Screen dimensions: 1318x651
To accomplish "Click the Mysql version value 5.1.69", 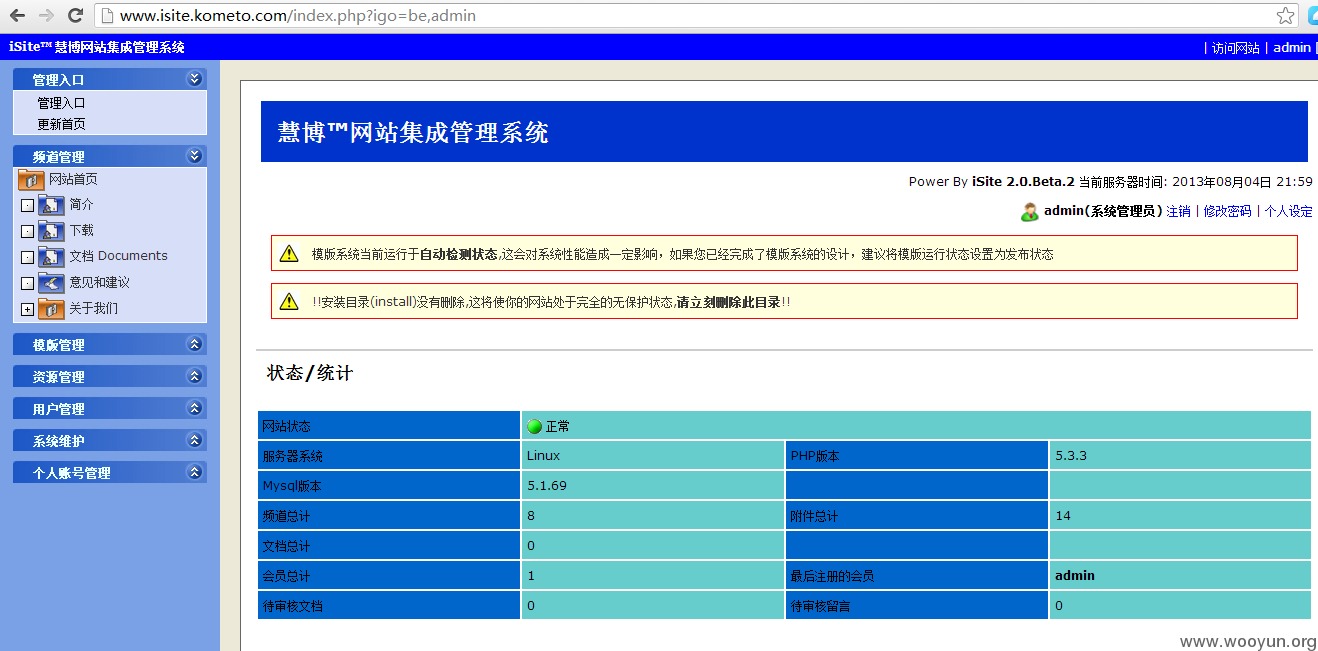I will (547, 486).
